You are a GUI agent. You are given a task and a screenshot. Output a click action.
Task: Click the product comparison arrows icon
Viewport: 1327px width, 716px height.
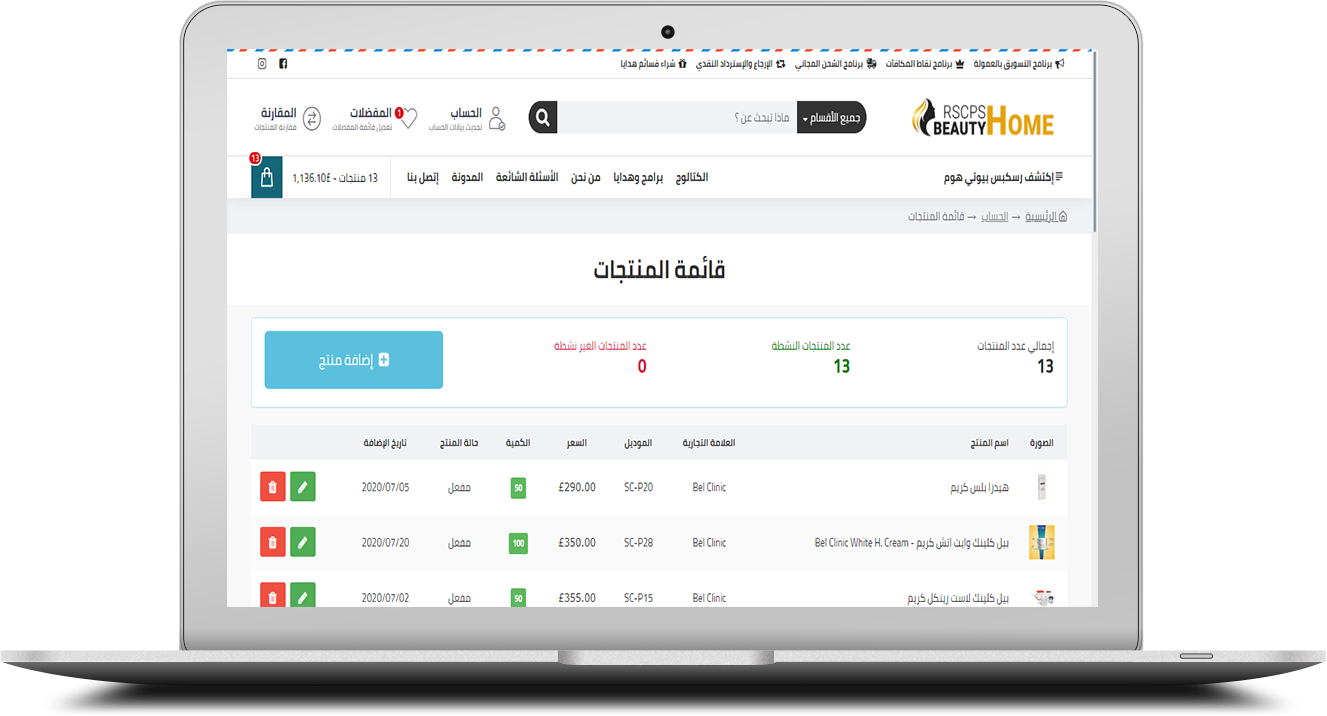click(x=312, y=118)
